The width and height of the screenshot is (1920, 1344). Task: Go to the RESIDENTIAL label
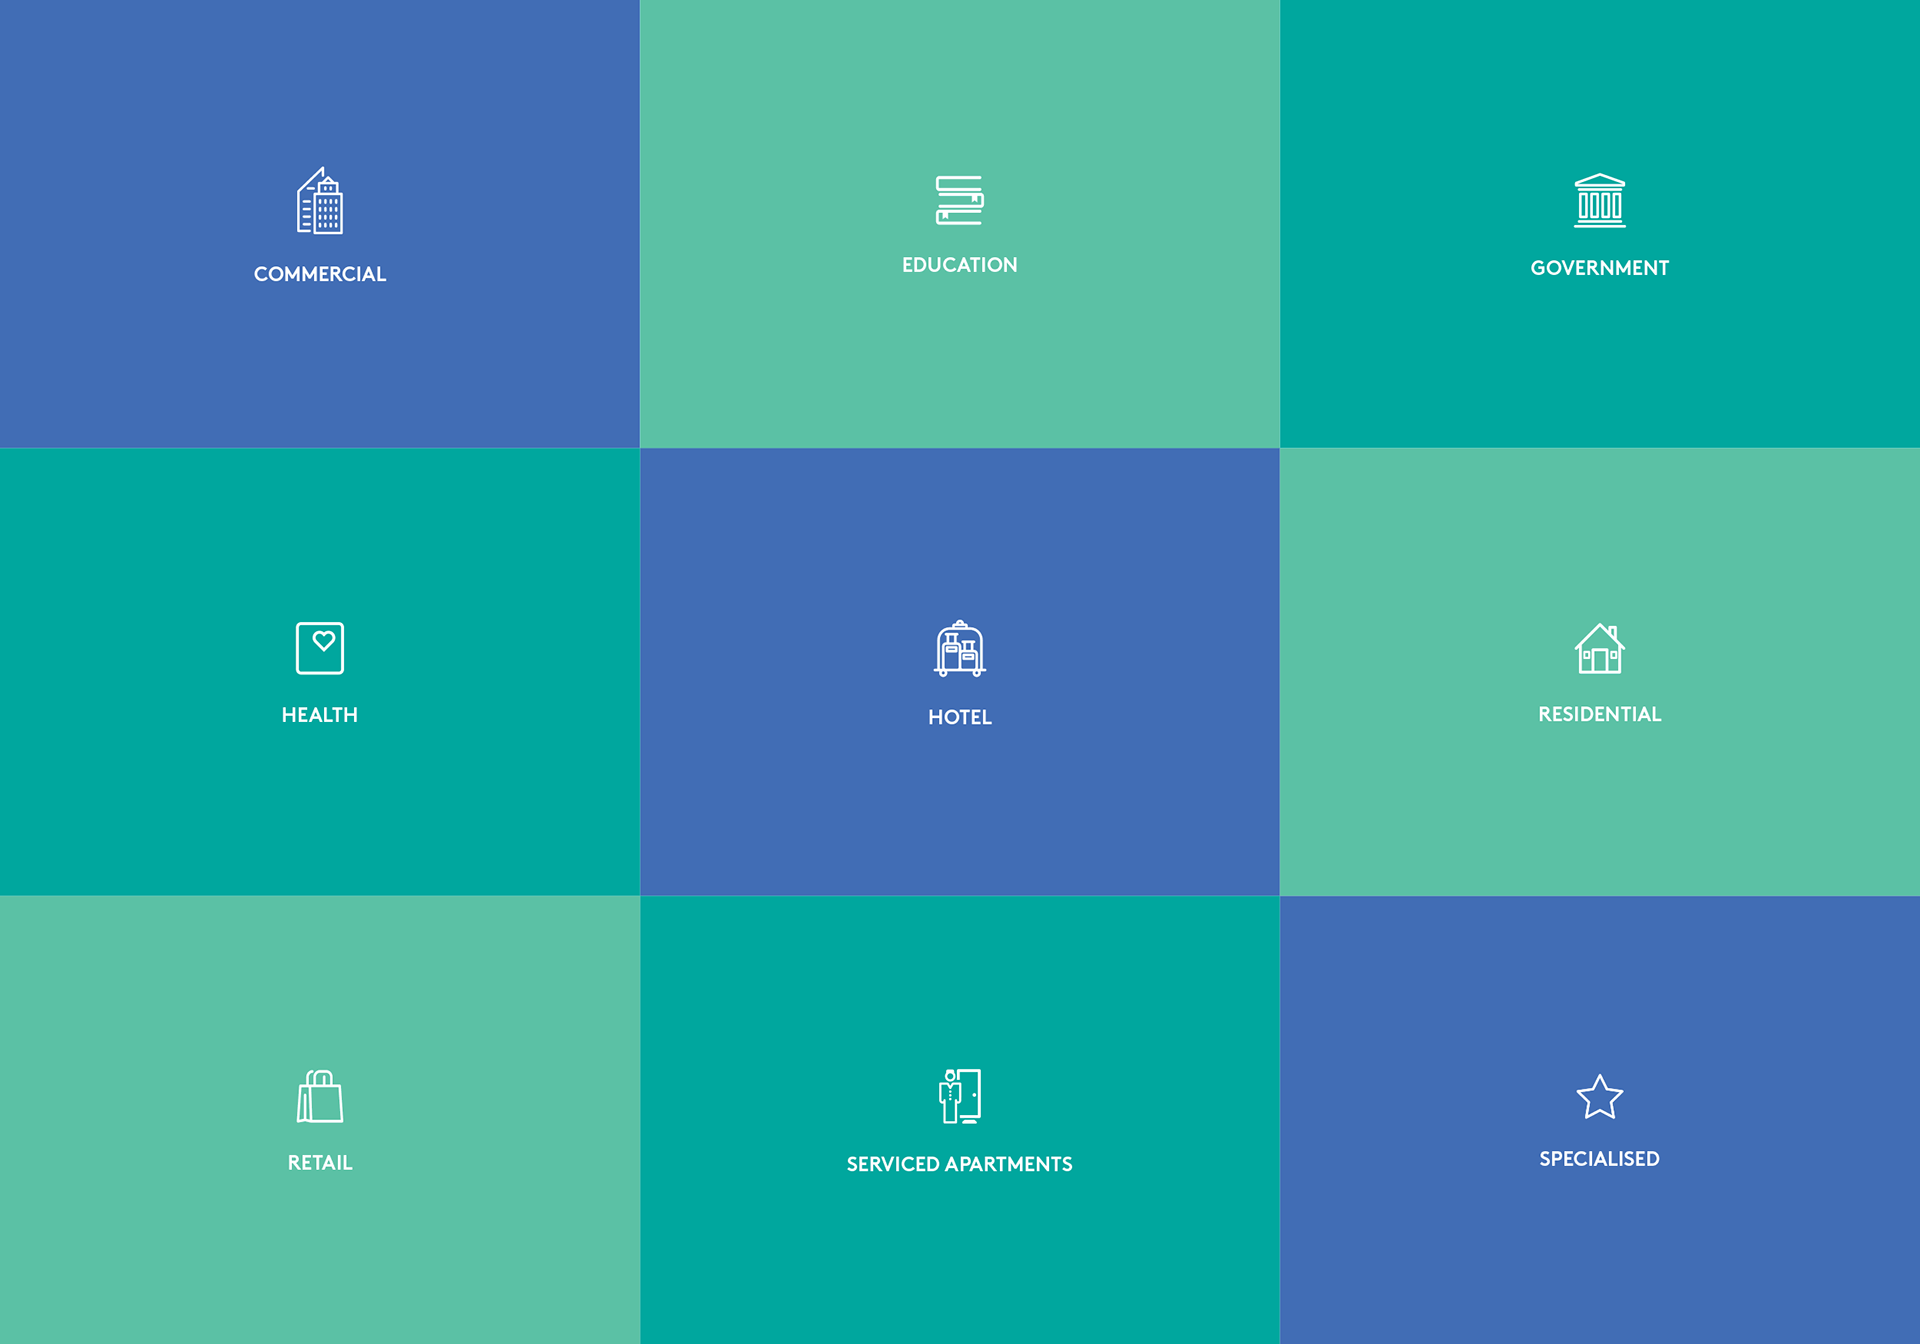click(x=1599, y=714)
